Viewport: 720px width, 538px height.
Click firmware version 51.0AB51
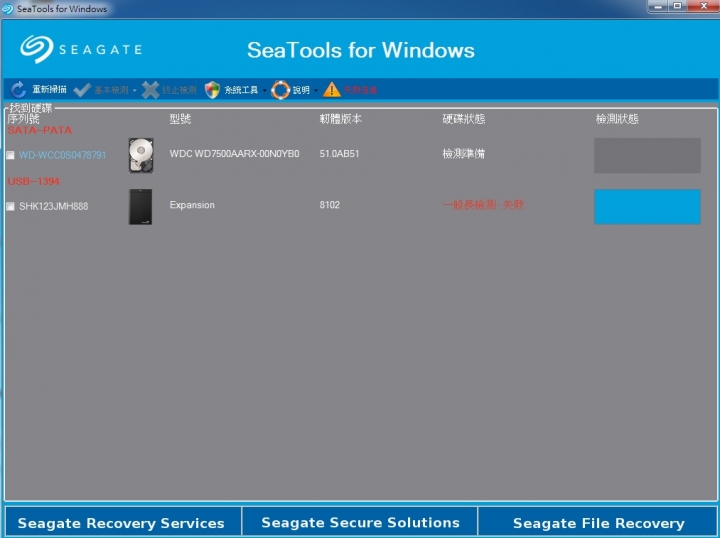coord(339,154)
